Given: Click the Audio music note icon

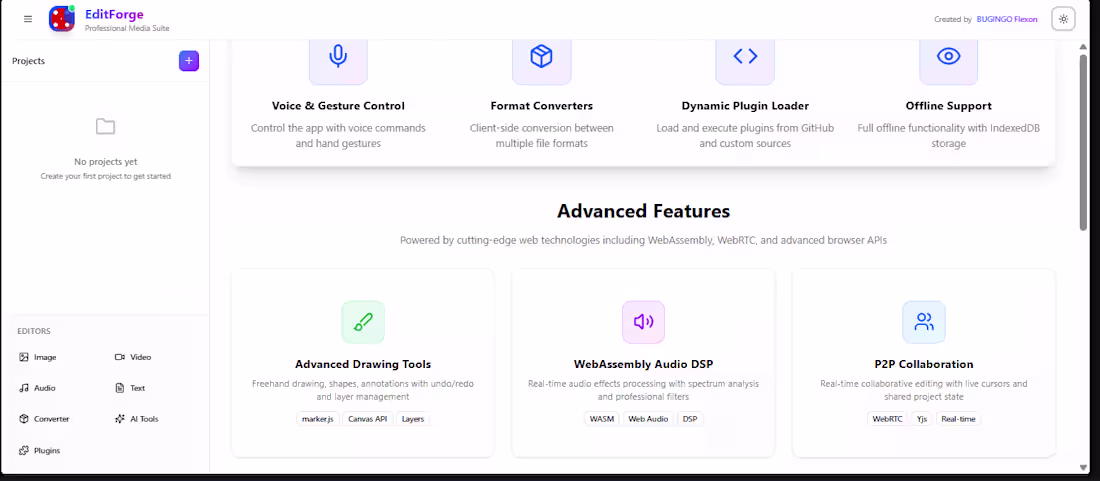Looking at the screenshot, I should pyautogui.click(x=24, y=388).
